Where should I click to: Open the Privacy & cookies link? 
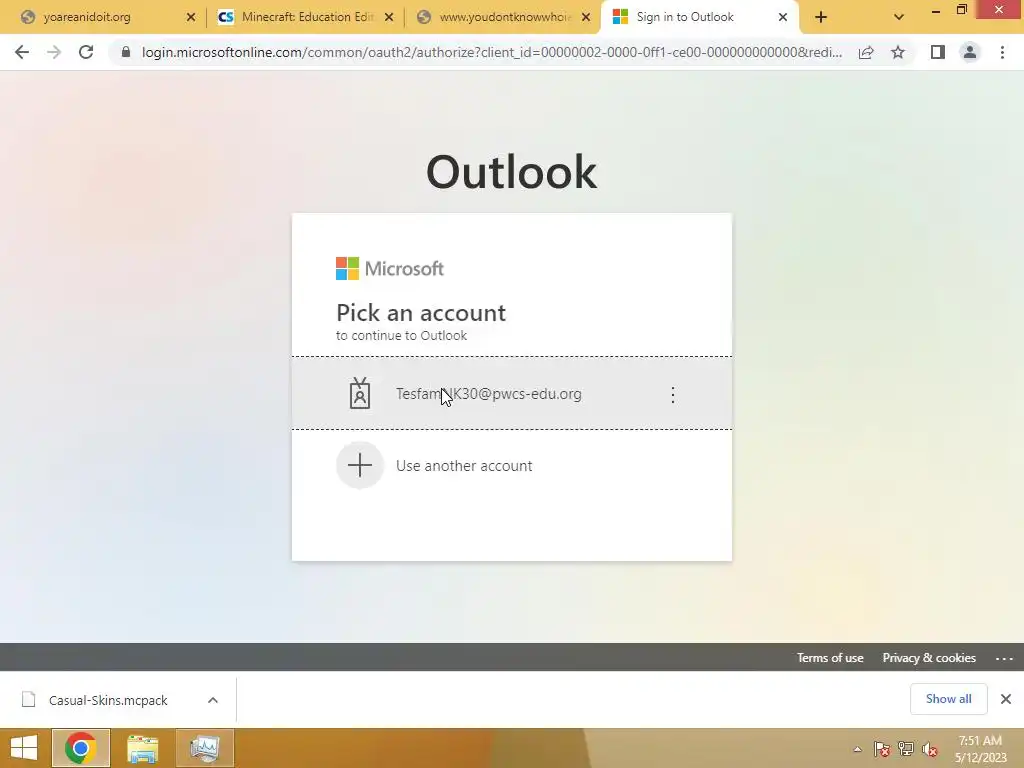(929, 658)
